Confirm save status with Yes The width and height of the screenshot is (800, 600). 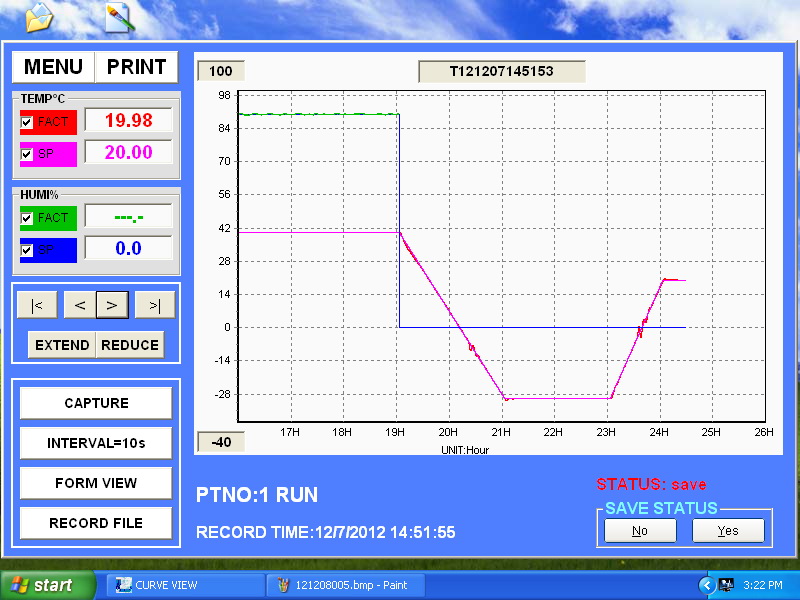point(728,531)
